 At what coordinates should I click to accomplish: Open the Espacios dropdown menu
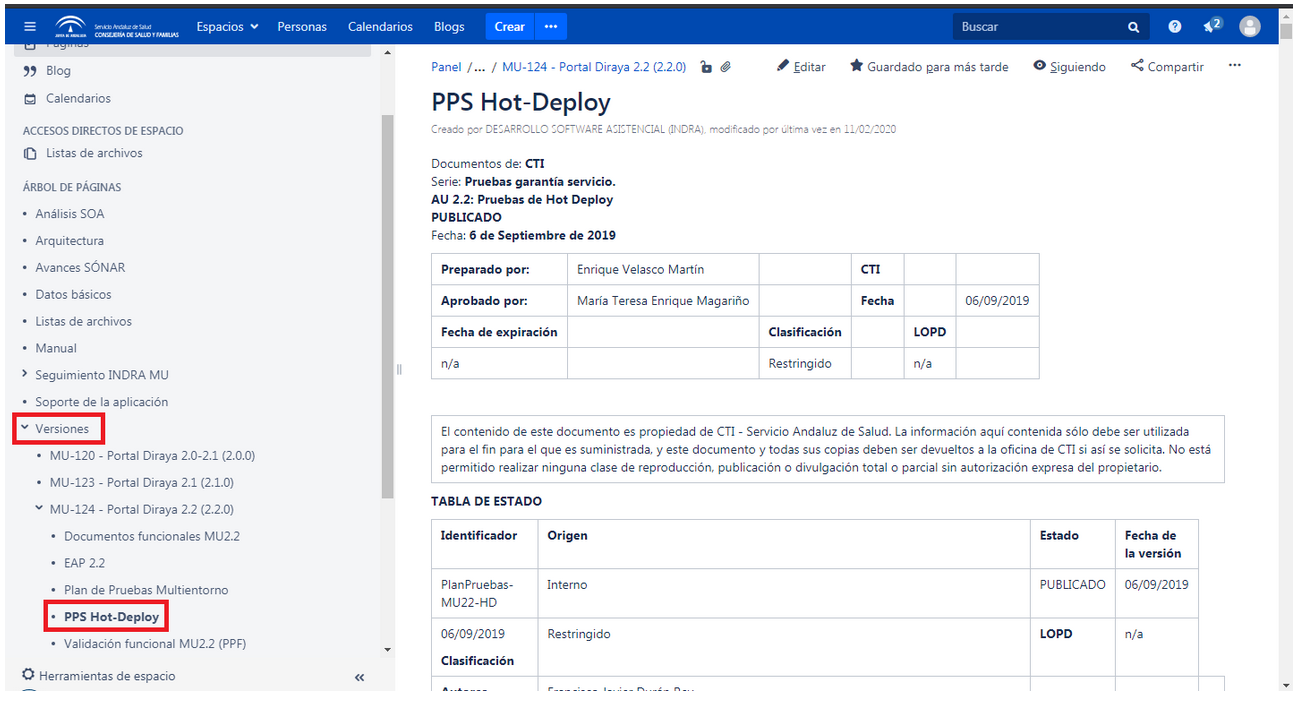click(227, 27)
